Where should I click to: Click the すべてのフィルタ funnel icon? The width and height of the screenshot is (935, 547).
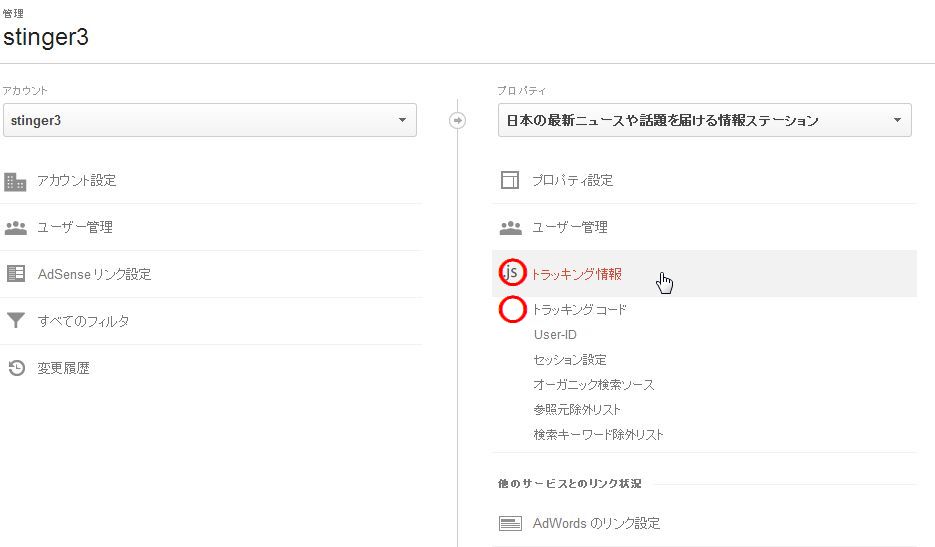pos(16,321)
